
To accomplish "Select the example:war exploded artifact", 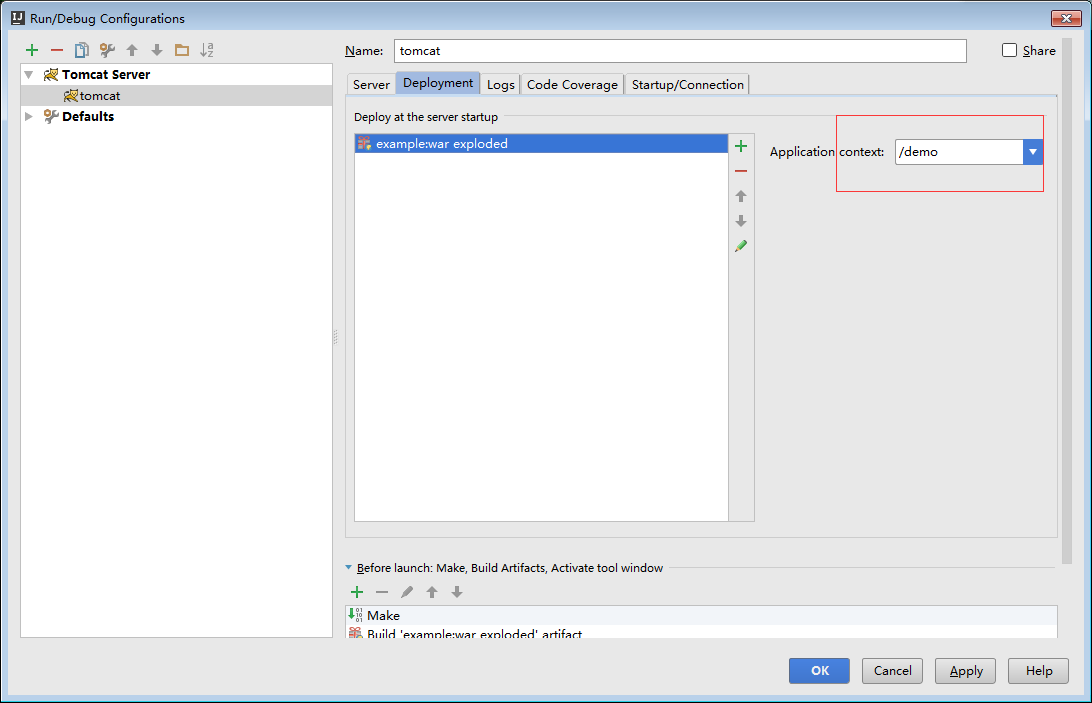I will click(x=541, y=144).
